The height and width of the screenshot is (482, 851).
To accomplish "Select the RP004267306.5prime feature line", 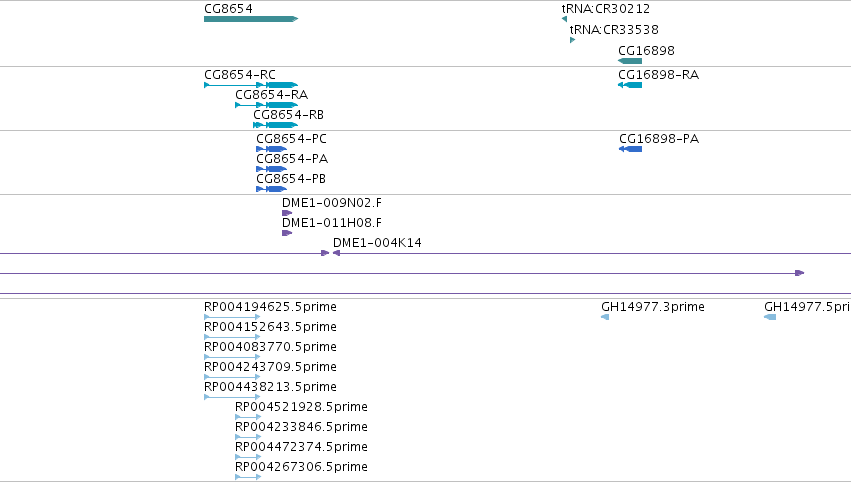I will click(248, 477).
